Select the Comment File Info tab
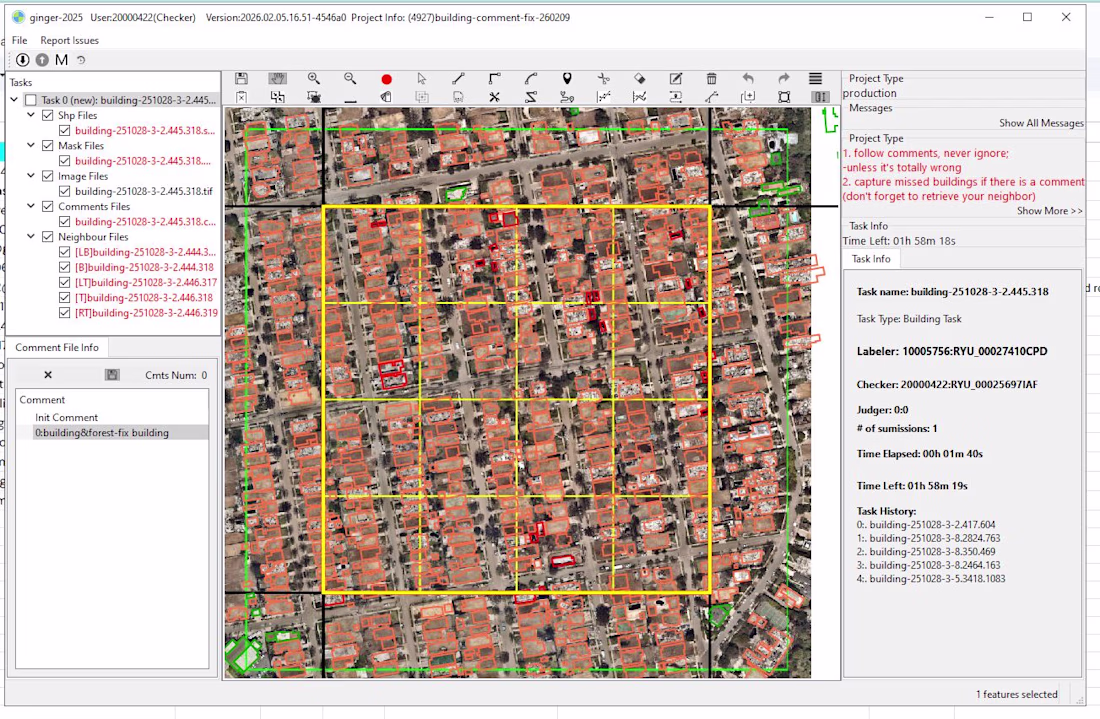 [57, 347]
